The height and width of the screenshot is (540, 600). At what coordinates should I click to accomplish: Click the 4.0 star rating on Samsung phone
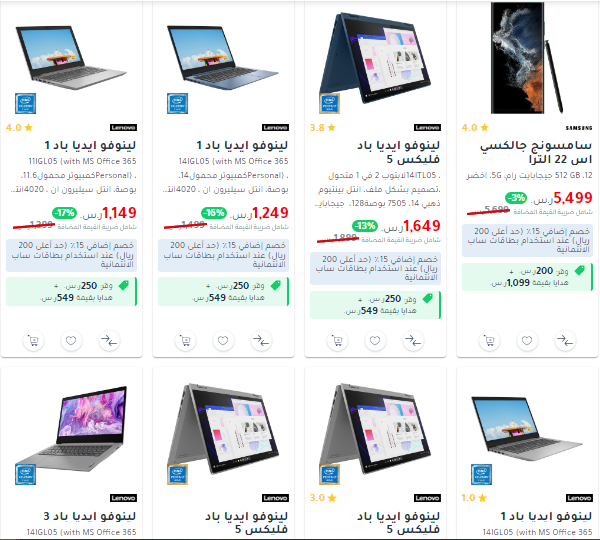[x=475, y=127]
